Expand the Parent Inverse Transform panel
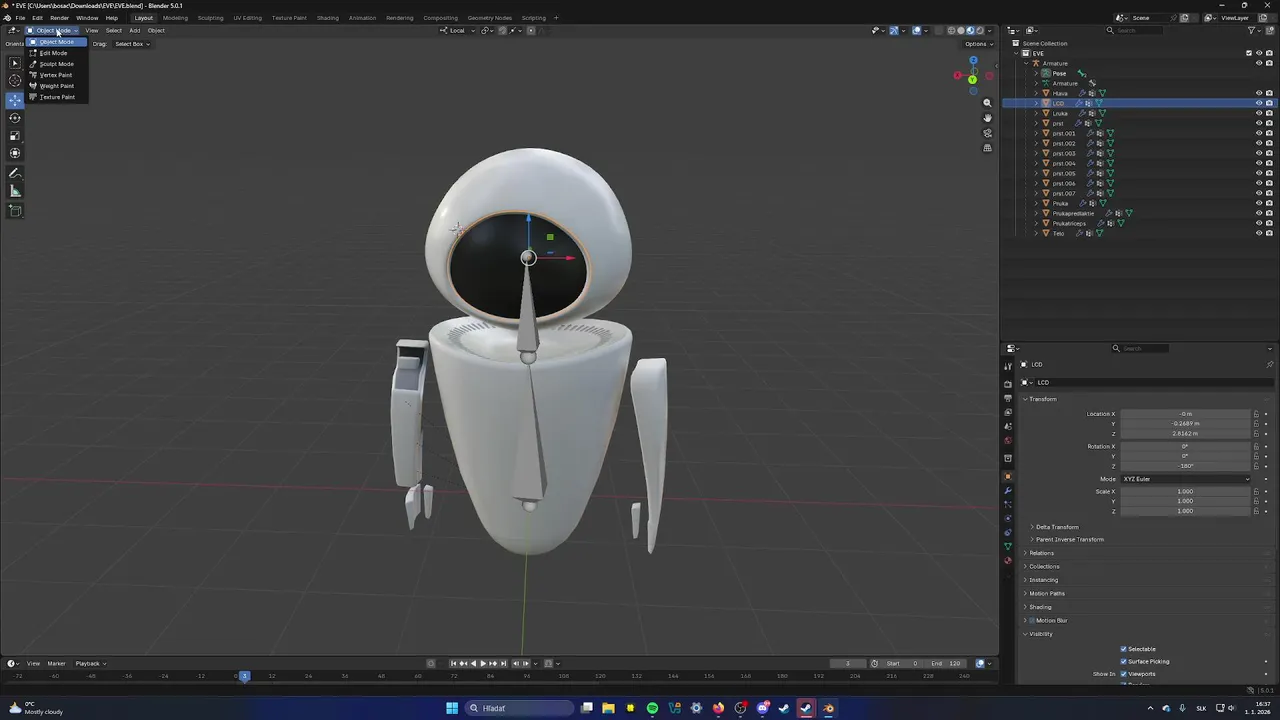1280x720 pixels. pos(1069,539)
